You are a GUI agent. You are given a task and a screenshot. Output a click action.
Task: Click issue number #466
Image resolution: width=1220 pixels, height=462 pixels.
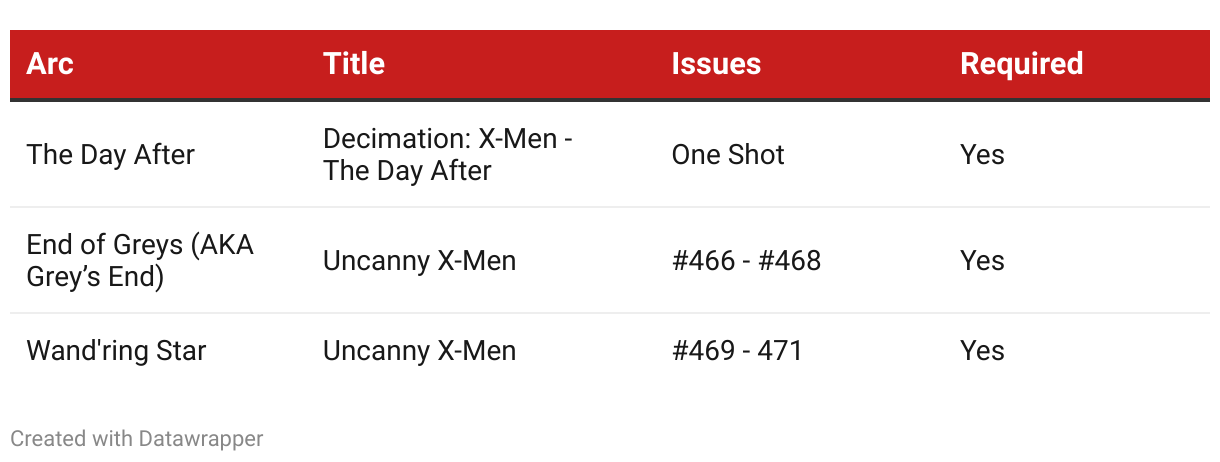(x=701, y=261)
